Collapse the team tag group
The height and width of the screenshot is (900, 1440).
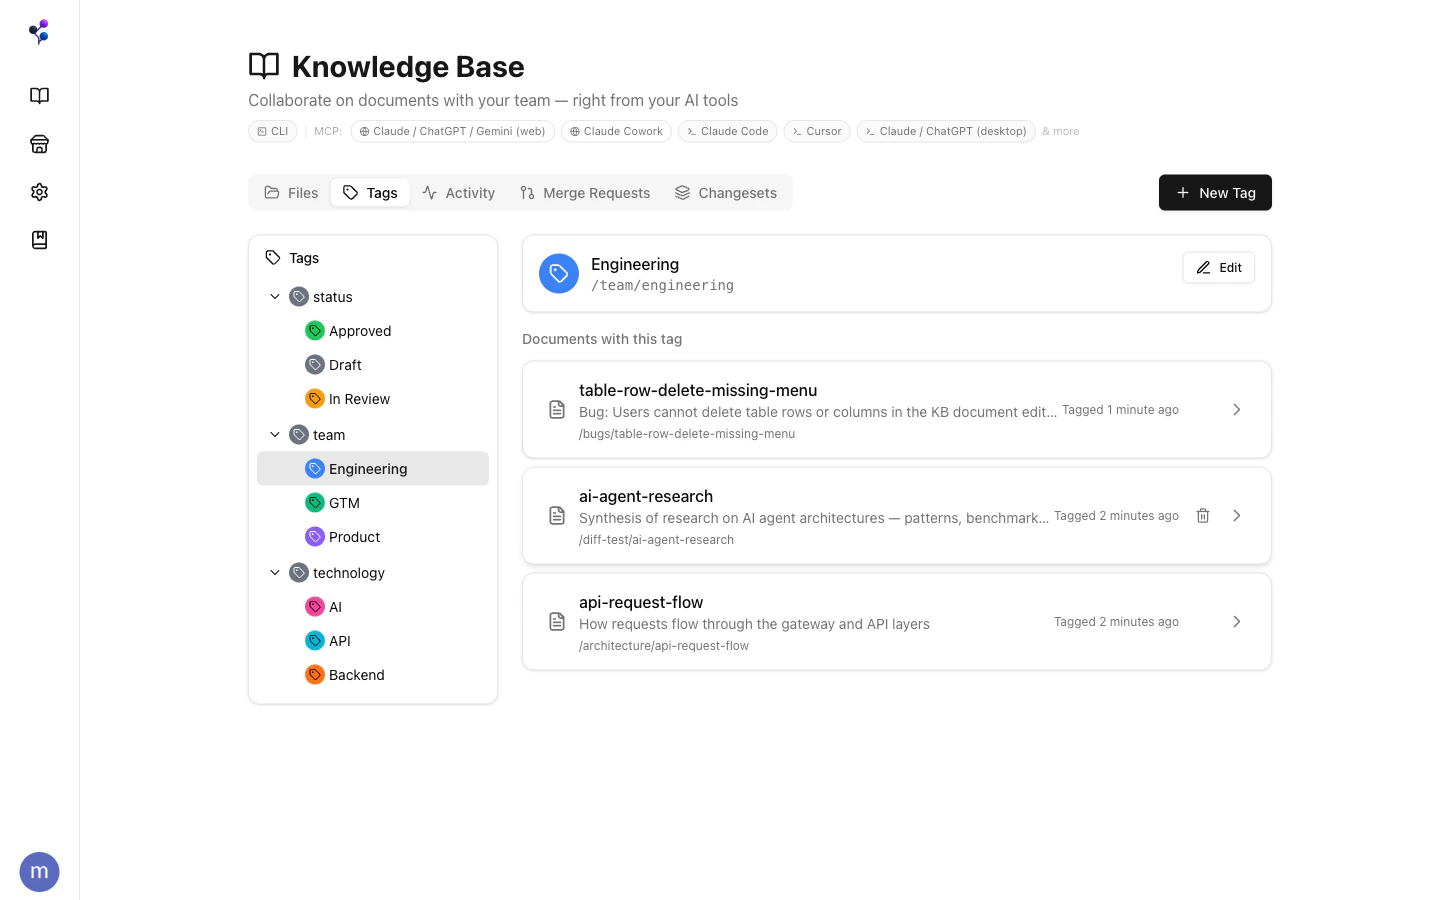point(275,435)
